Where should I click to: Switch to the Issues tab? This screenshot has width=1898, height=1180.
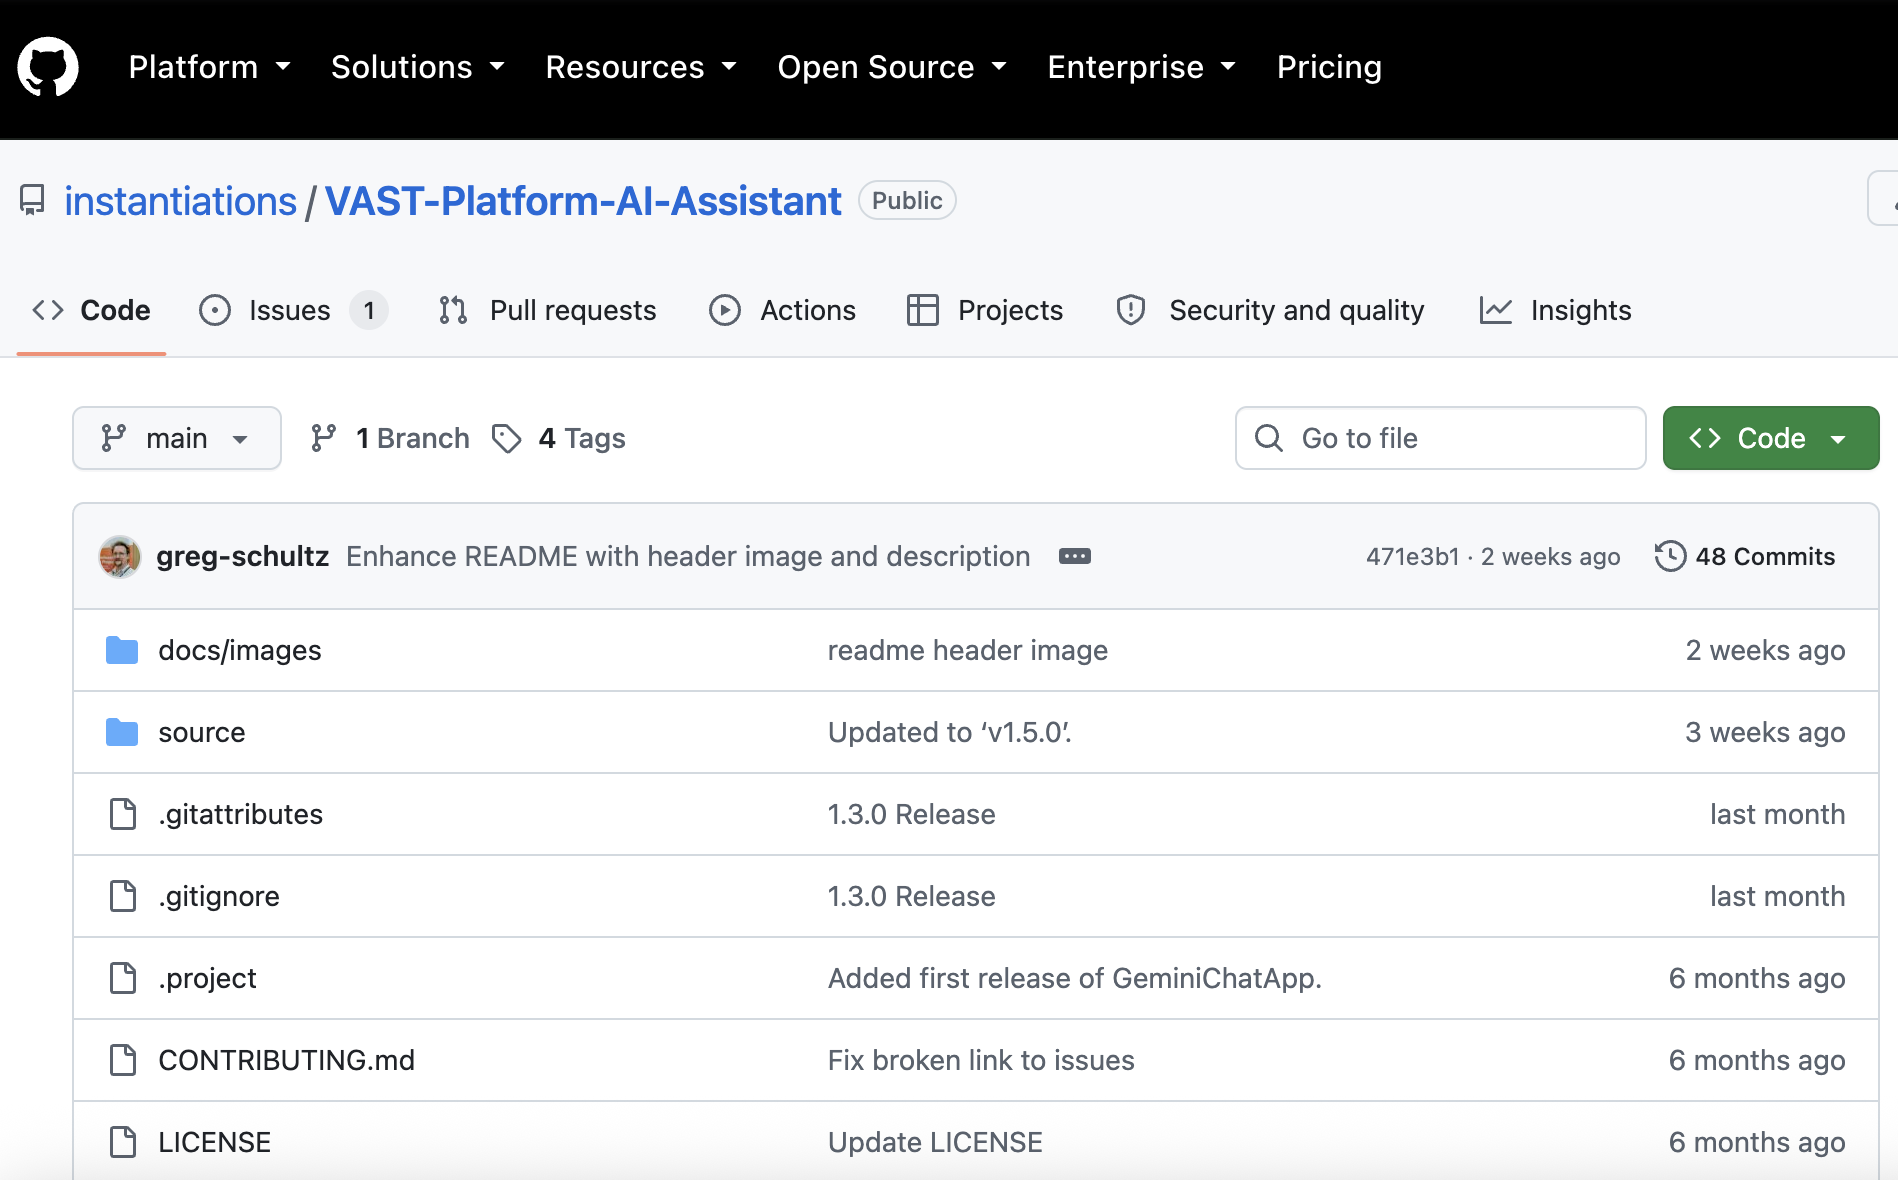(293, 310)
